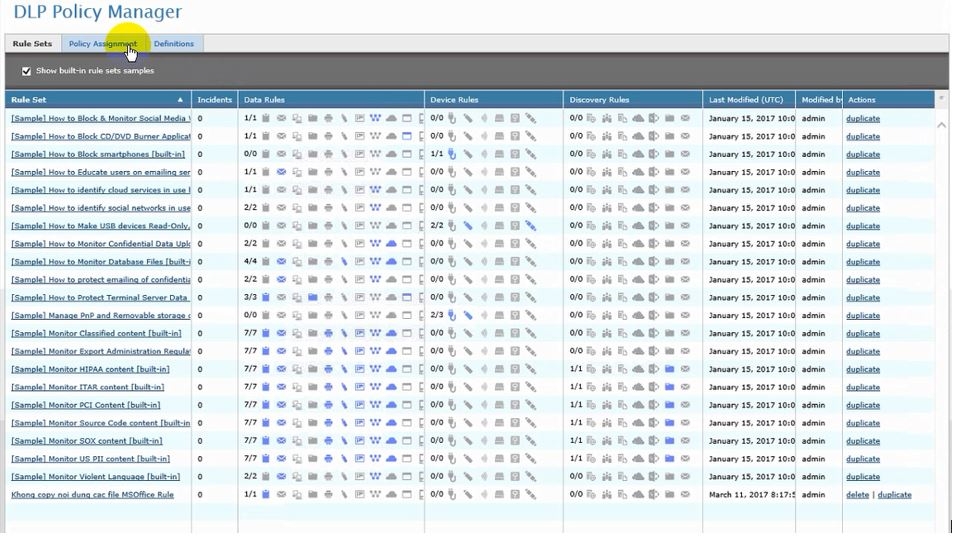Click the clipboard icon in Monitor Classified content row
The height and width of the screenshot is (540, 957).
pyautogui.click(x=266, y=334)
